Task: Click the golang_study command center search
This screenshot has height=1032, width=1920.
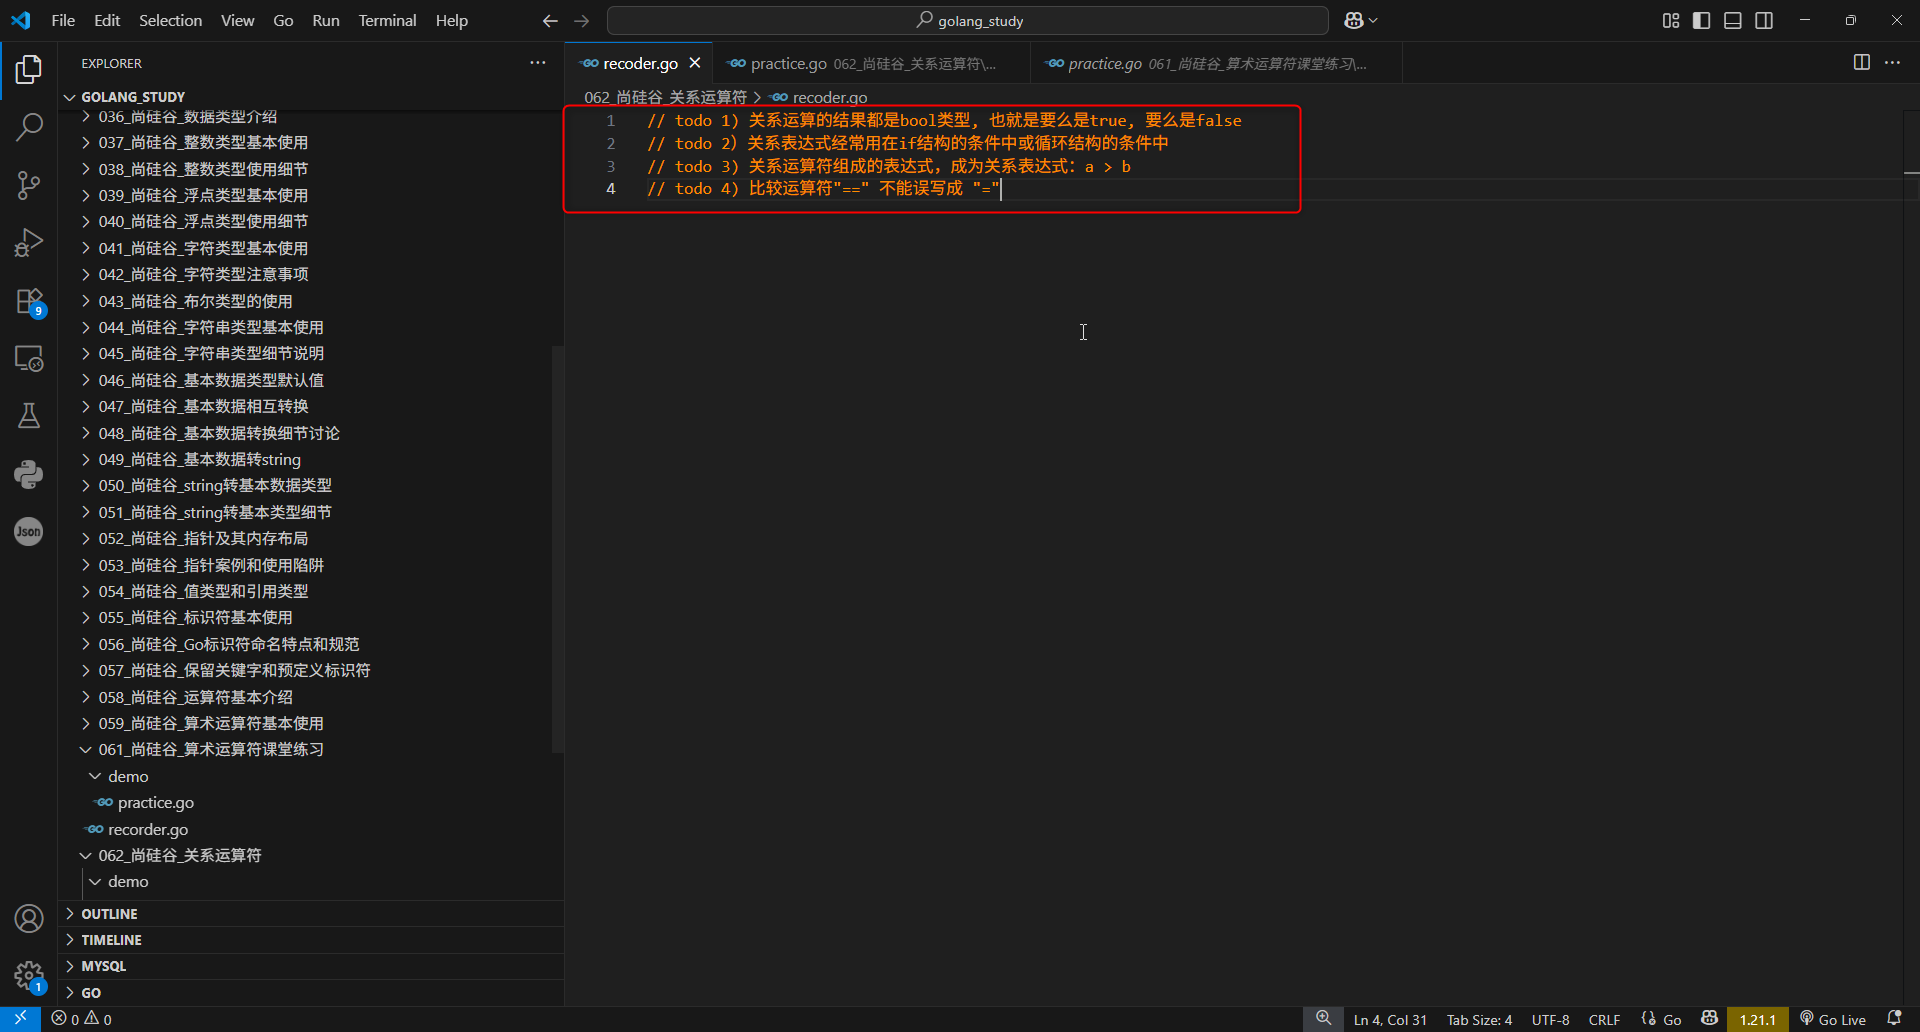Action: [x=968, y=20]
